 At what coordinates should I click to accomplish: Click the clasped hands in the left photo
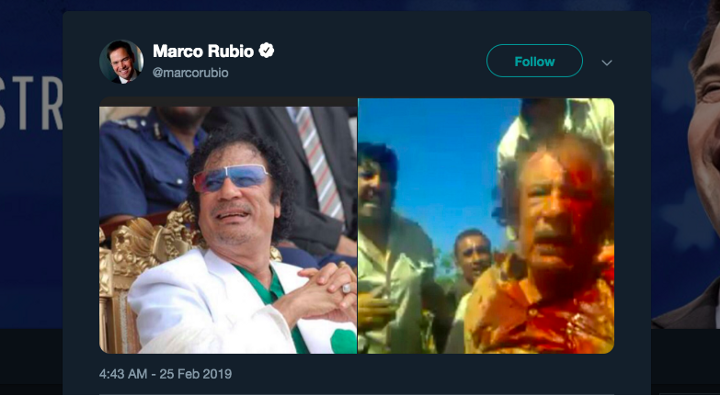(324, 288)
